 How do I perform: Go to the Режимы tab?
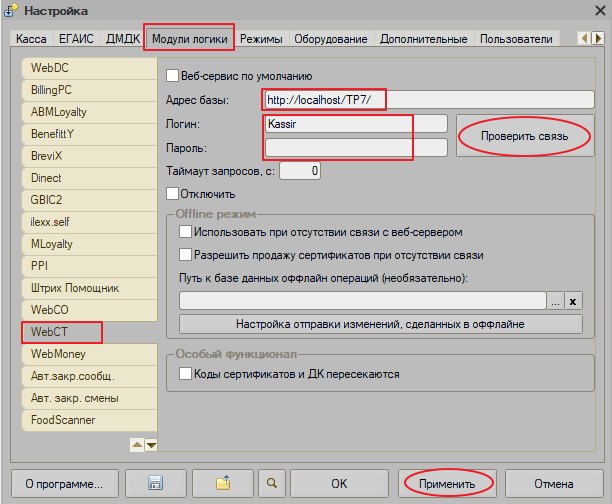[x=261, y=39]
